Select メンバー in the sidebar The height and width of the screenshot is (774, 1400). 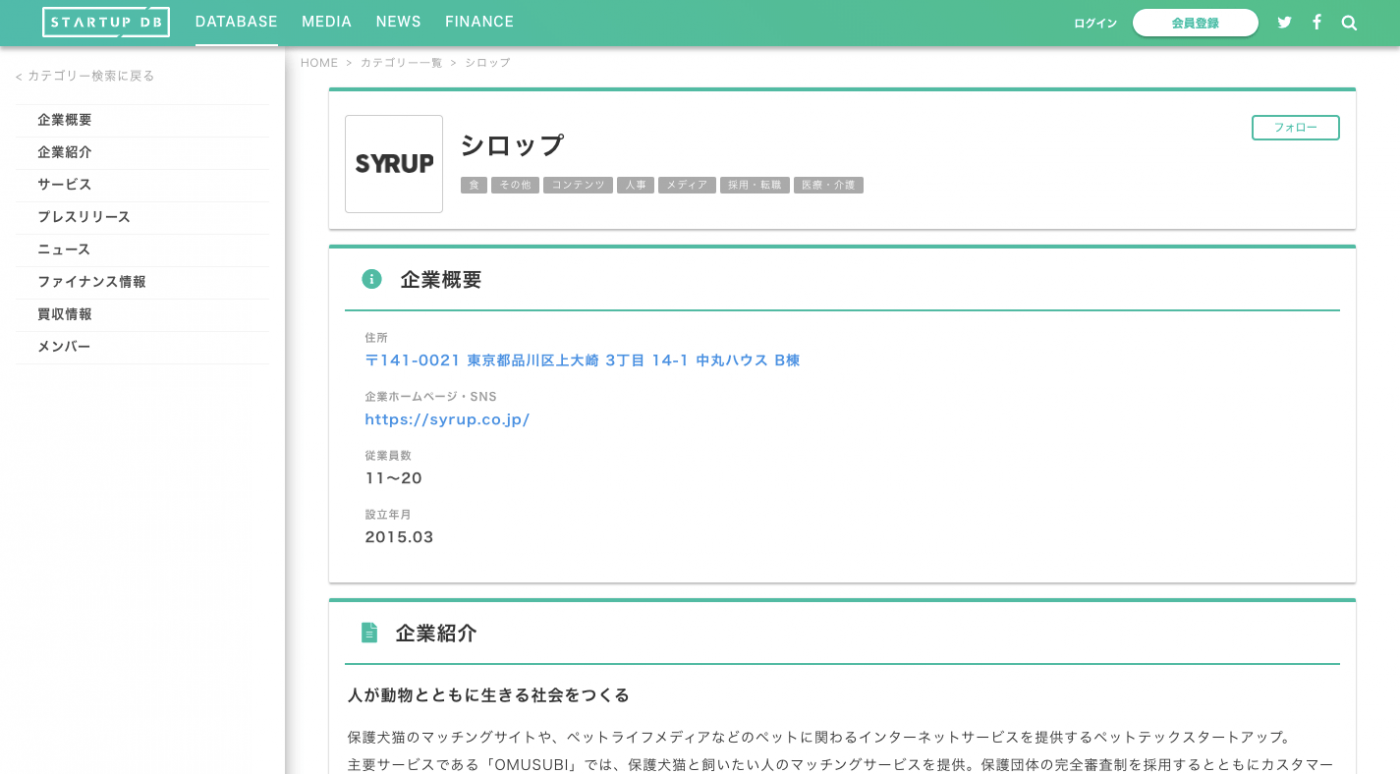142,347
